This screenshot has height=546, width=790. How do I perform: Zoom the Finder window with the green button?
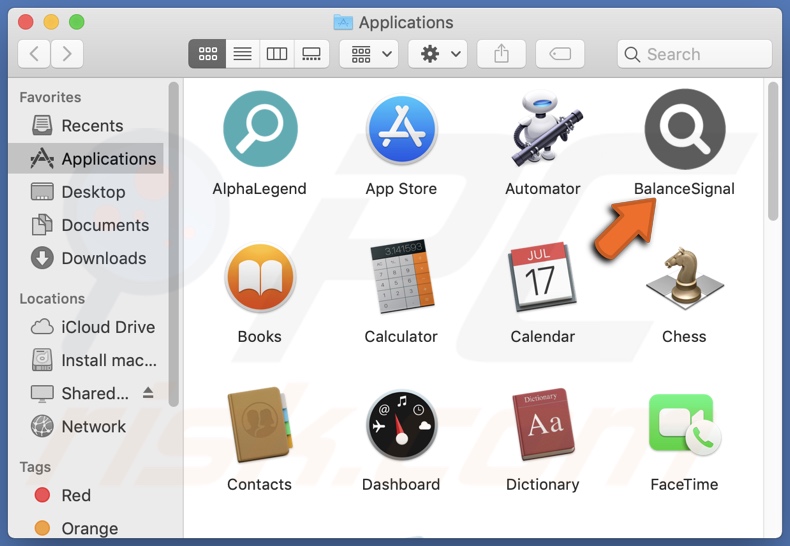coord(77,22)
